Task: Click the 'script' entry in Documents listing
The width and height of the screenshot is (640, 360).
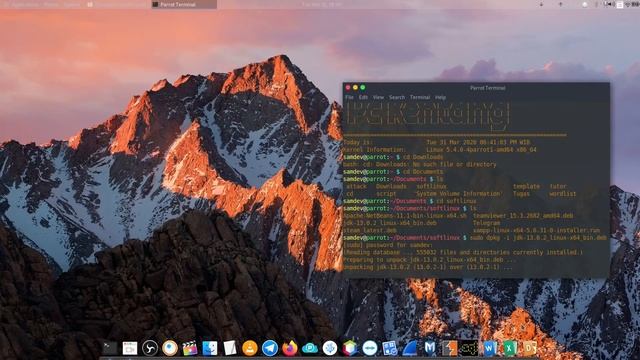Action: (386, 194)
